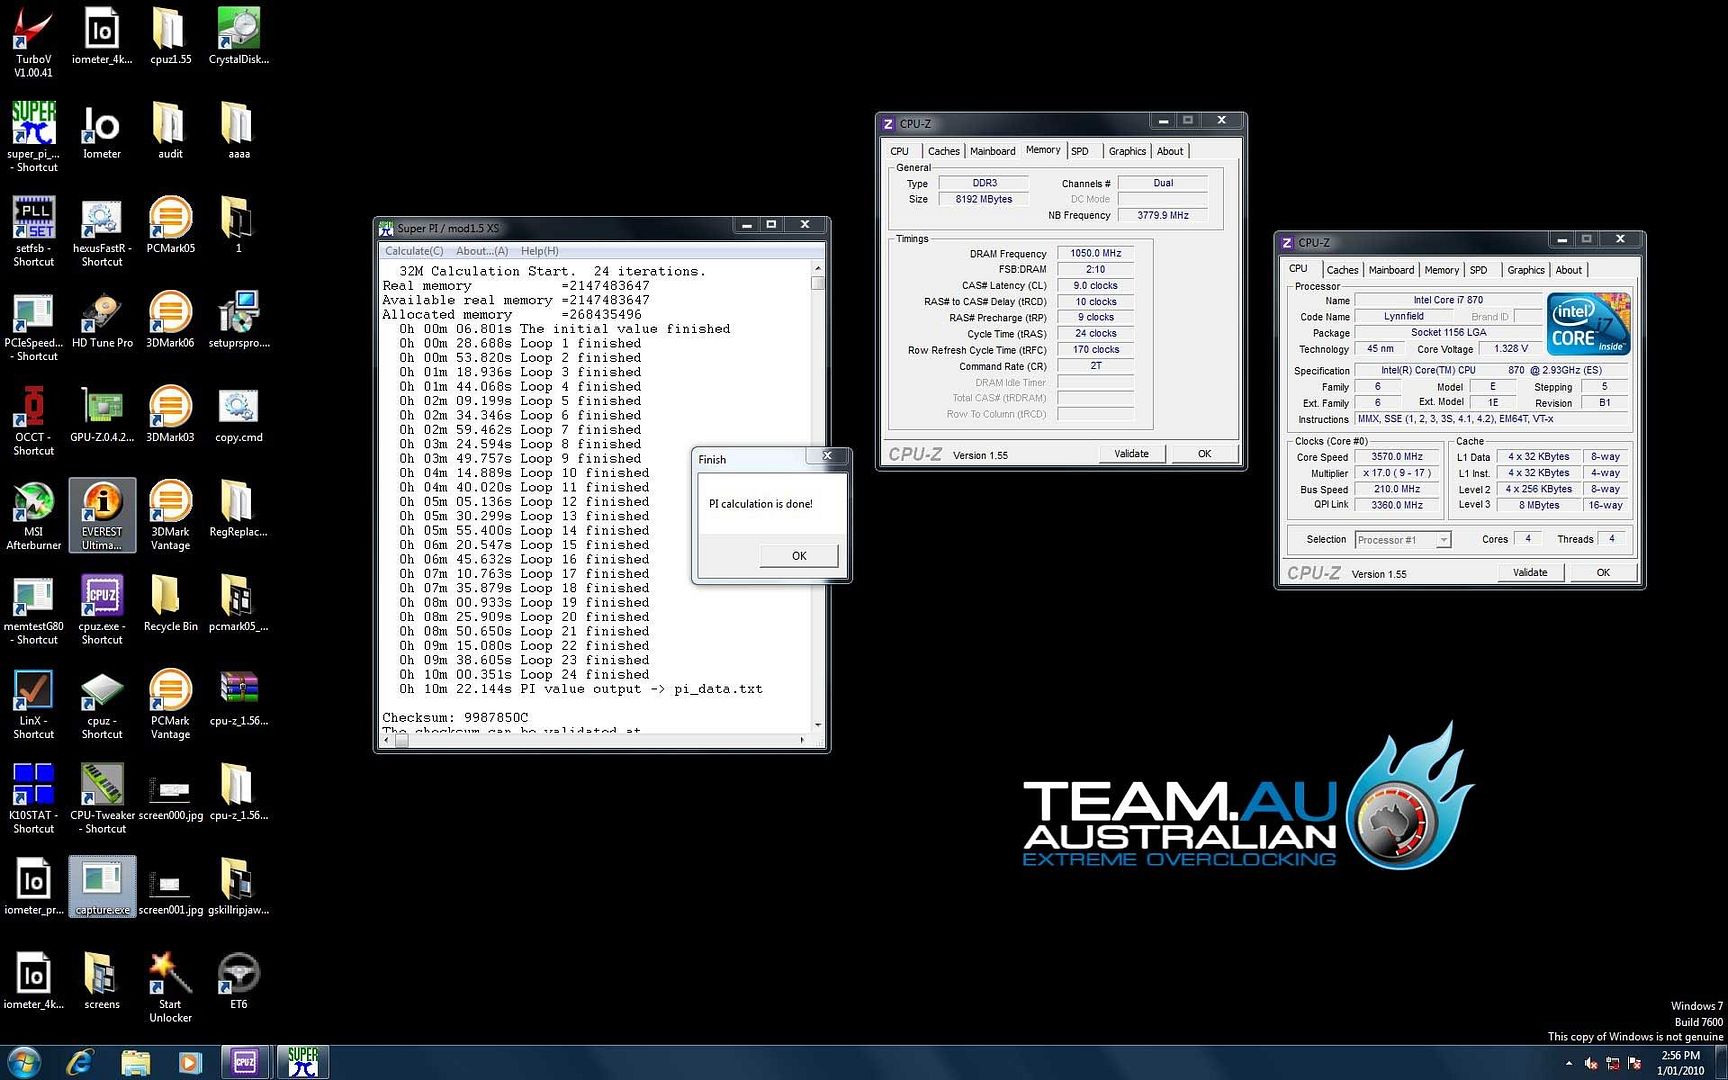Switch to CPU-Z via the taskbar button
This screenshot has width=1728, height=1080.
click(x=246, y=1062)
